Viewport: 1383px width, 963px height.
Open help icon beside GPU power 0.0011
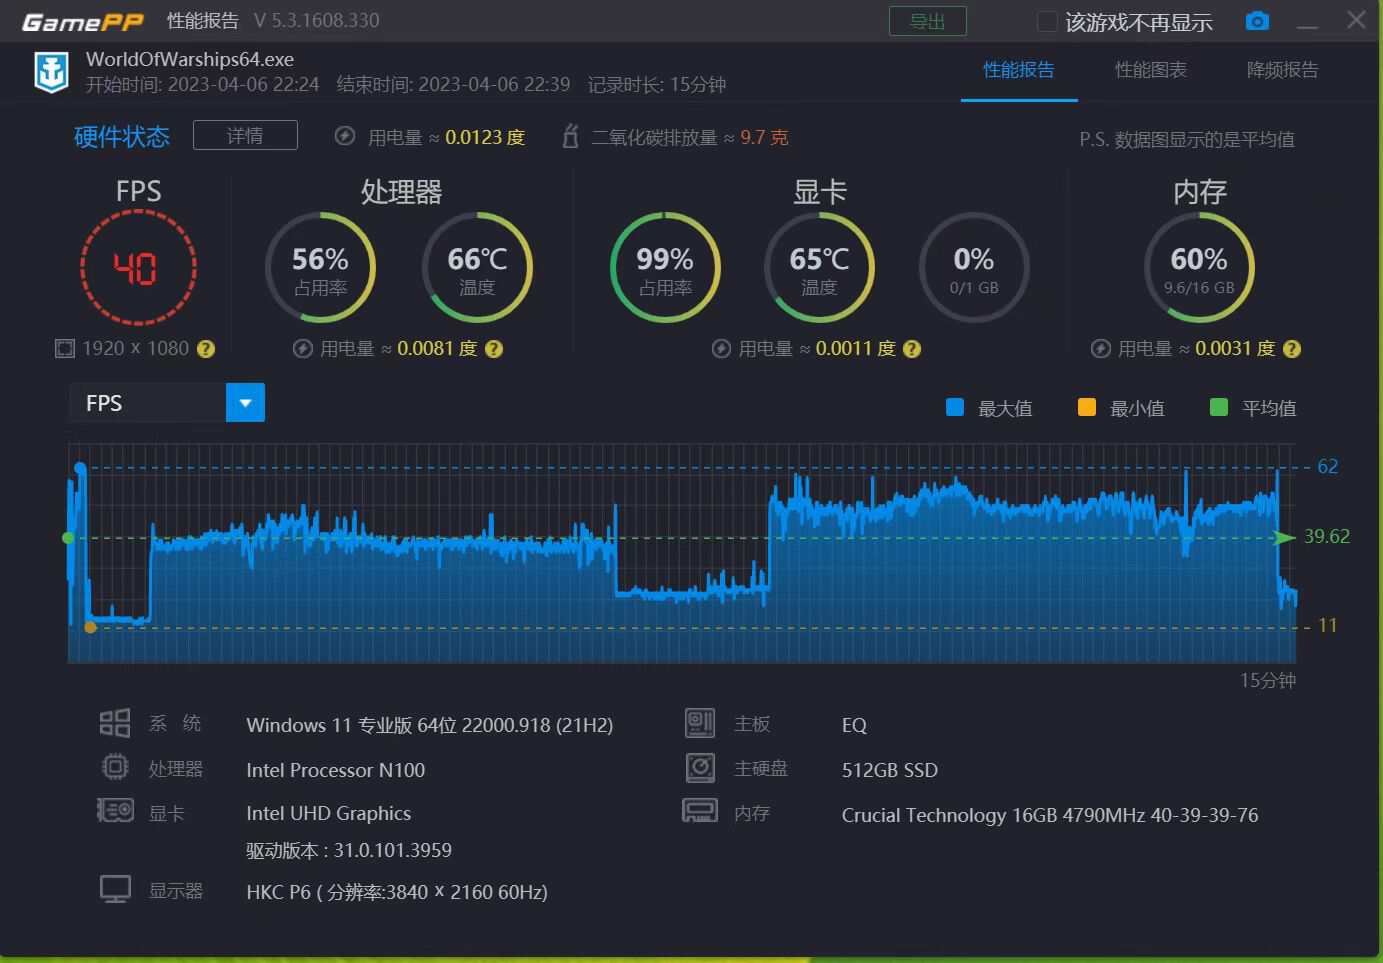(912, 349)
